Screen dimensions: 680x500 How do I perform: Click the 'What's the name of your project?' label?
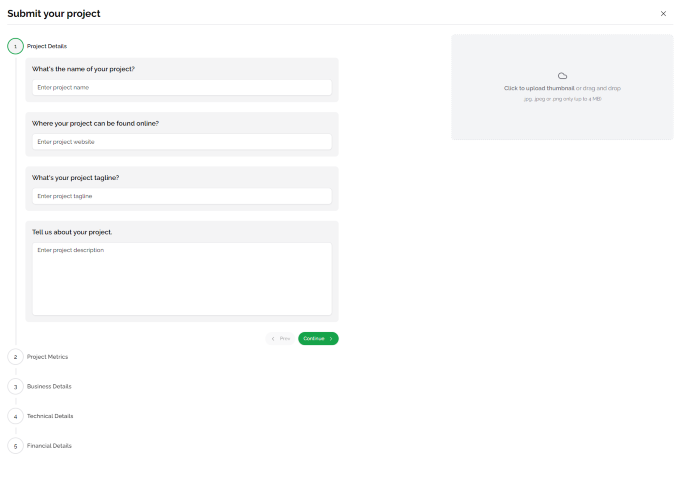pyautogui.click(x=83, y=69)
